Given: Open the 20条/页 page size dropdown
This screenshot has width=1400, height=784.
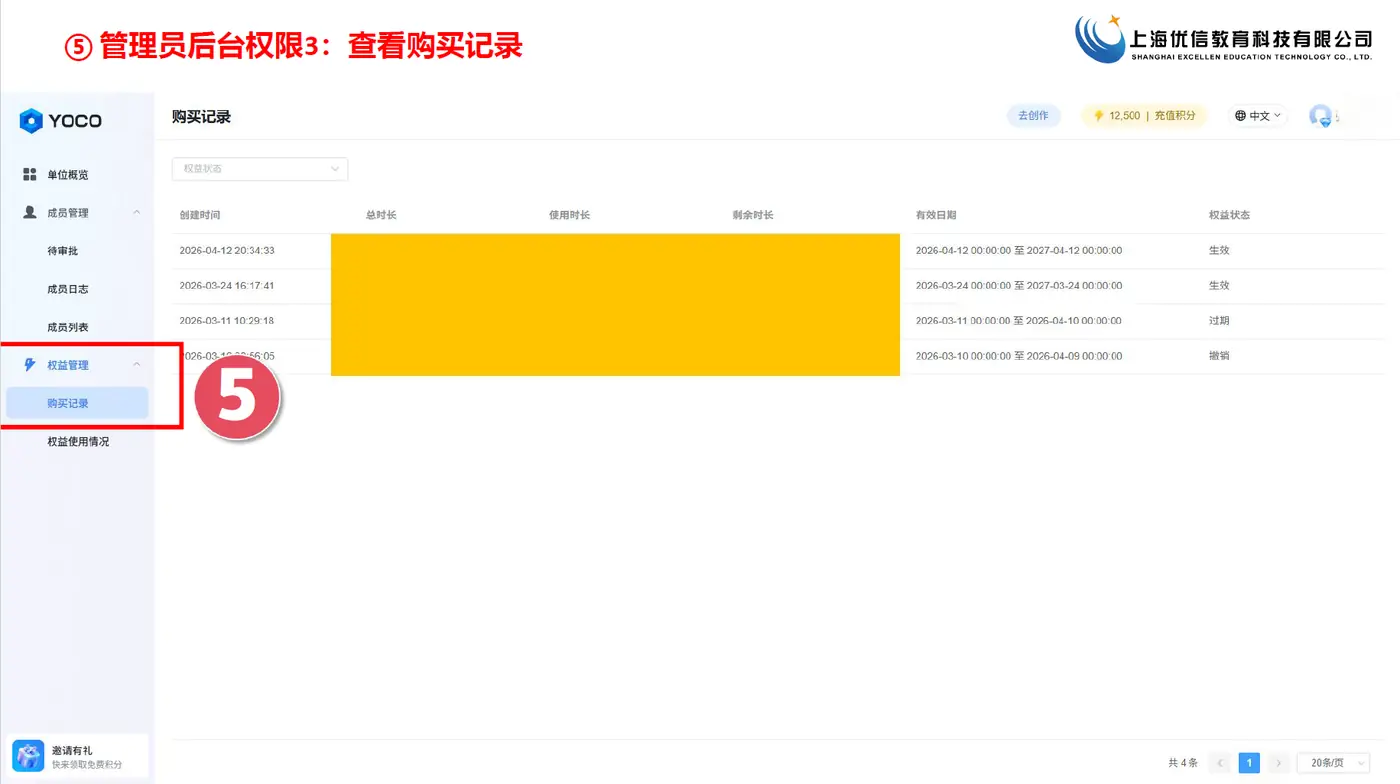Looking at the screenshot, I should point(1334,763).
